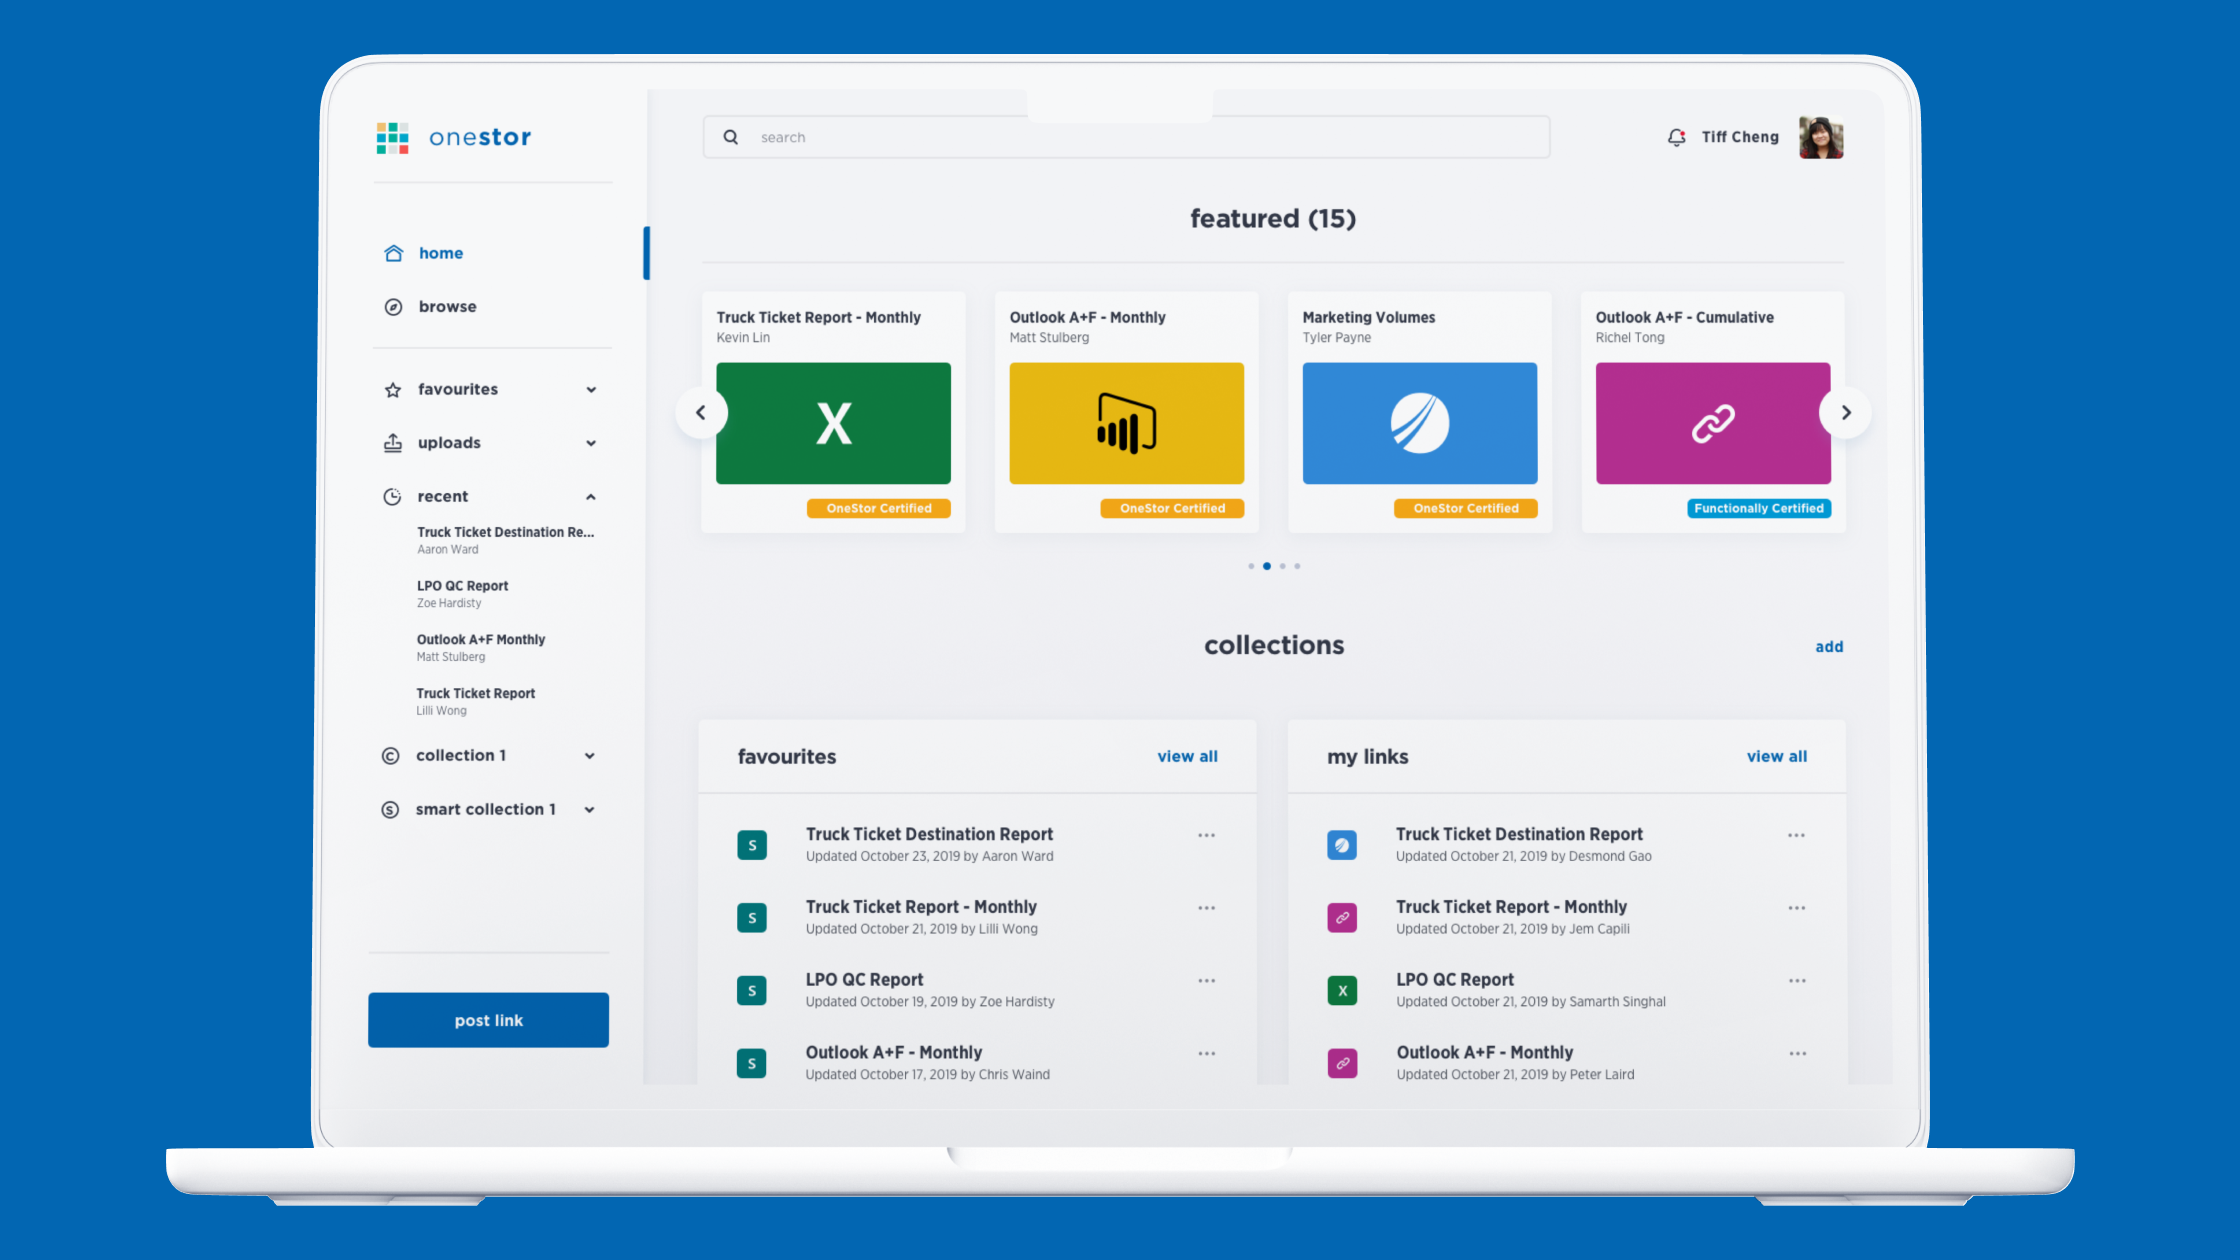Click the onestor logo icon
This screenshot has width=2240, height=1260.
[x=392, y=138]
